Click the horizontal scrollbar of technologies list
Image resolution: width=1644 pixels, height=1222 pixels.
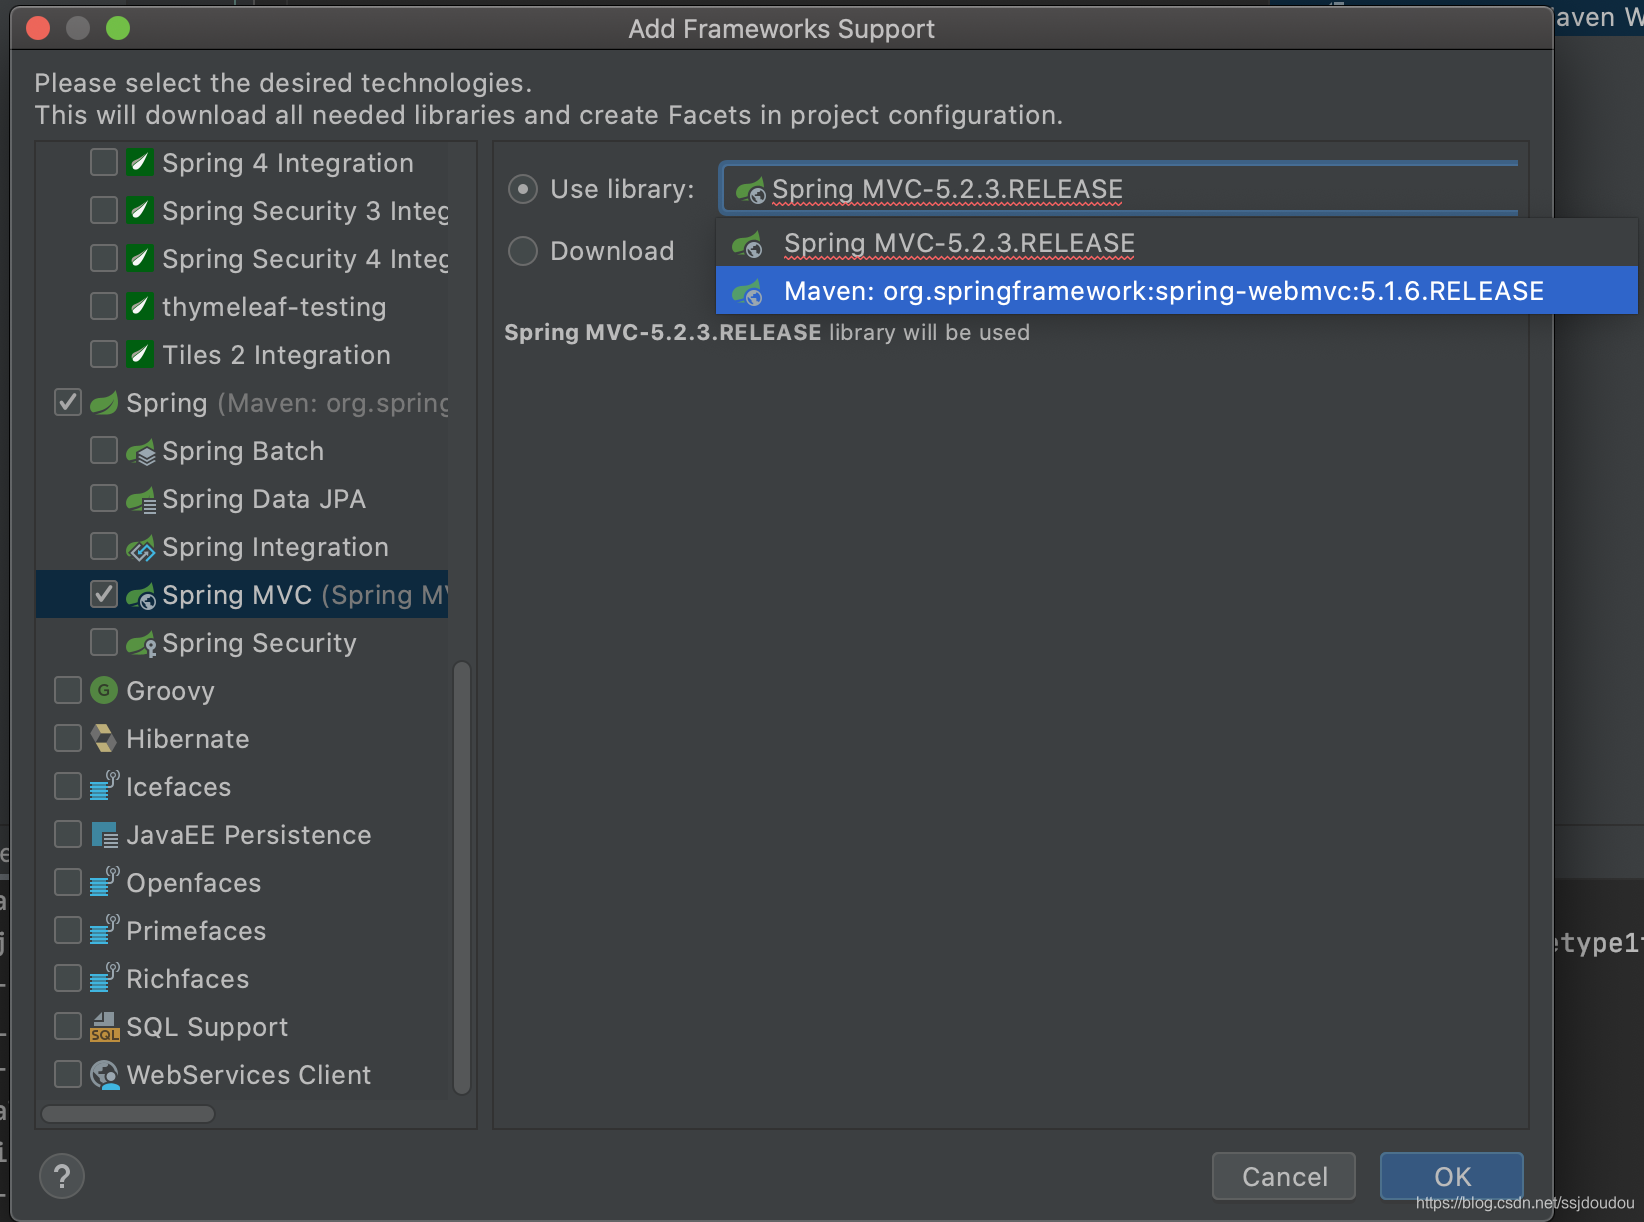point(128,1114)
